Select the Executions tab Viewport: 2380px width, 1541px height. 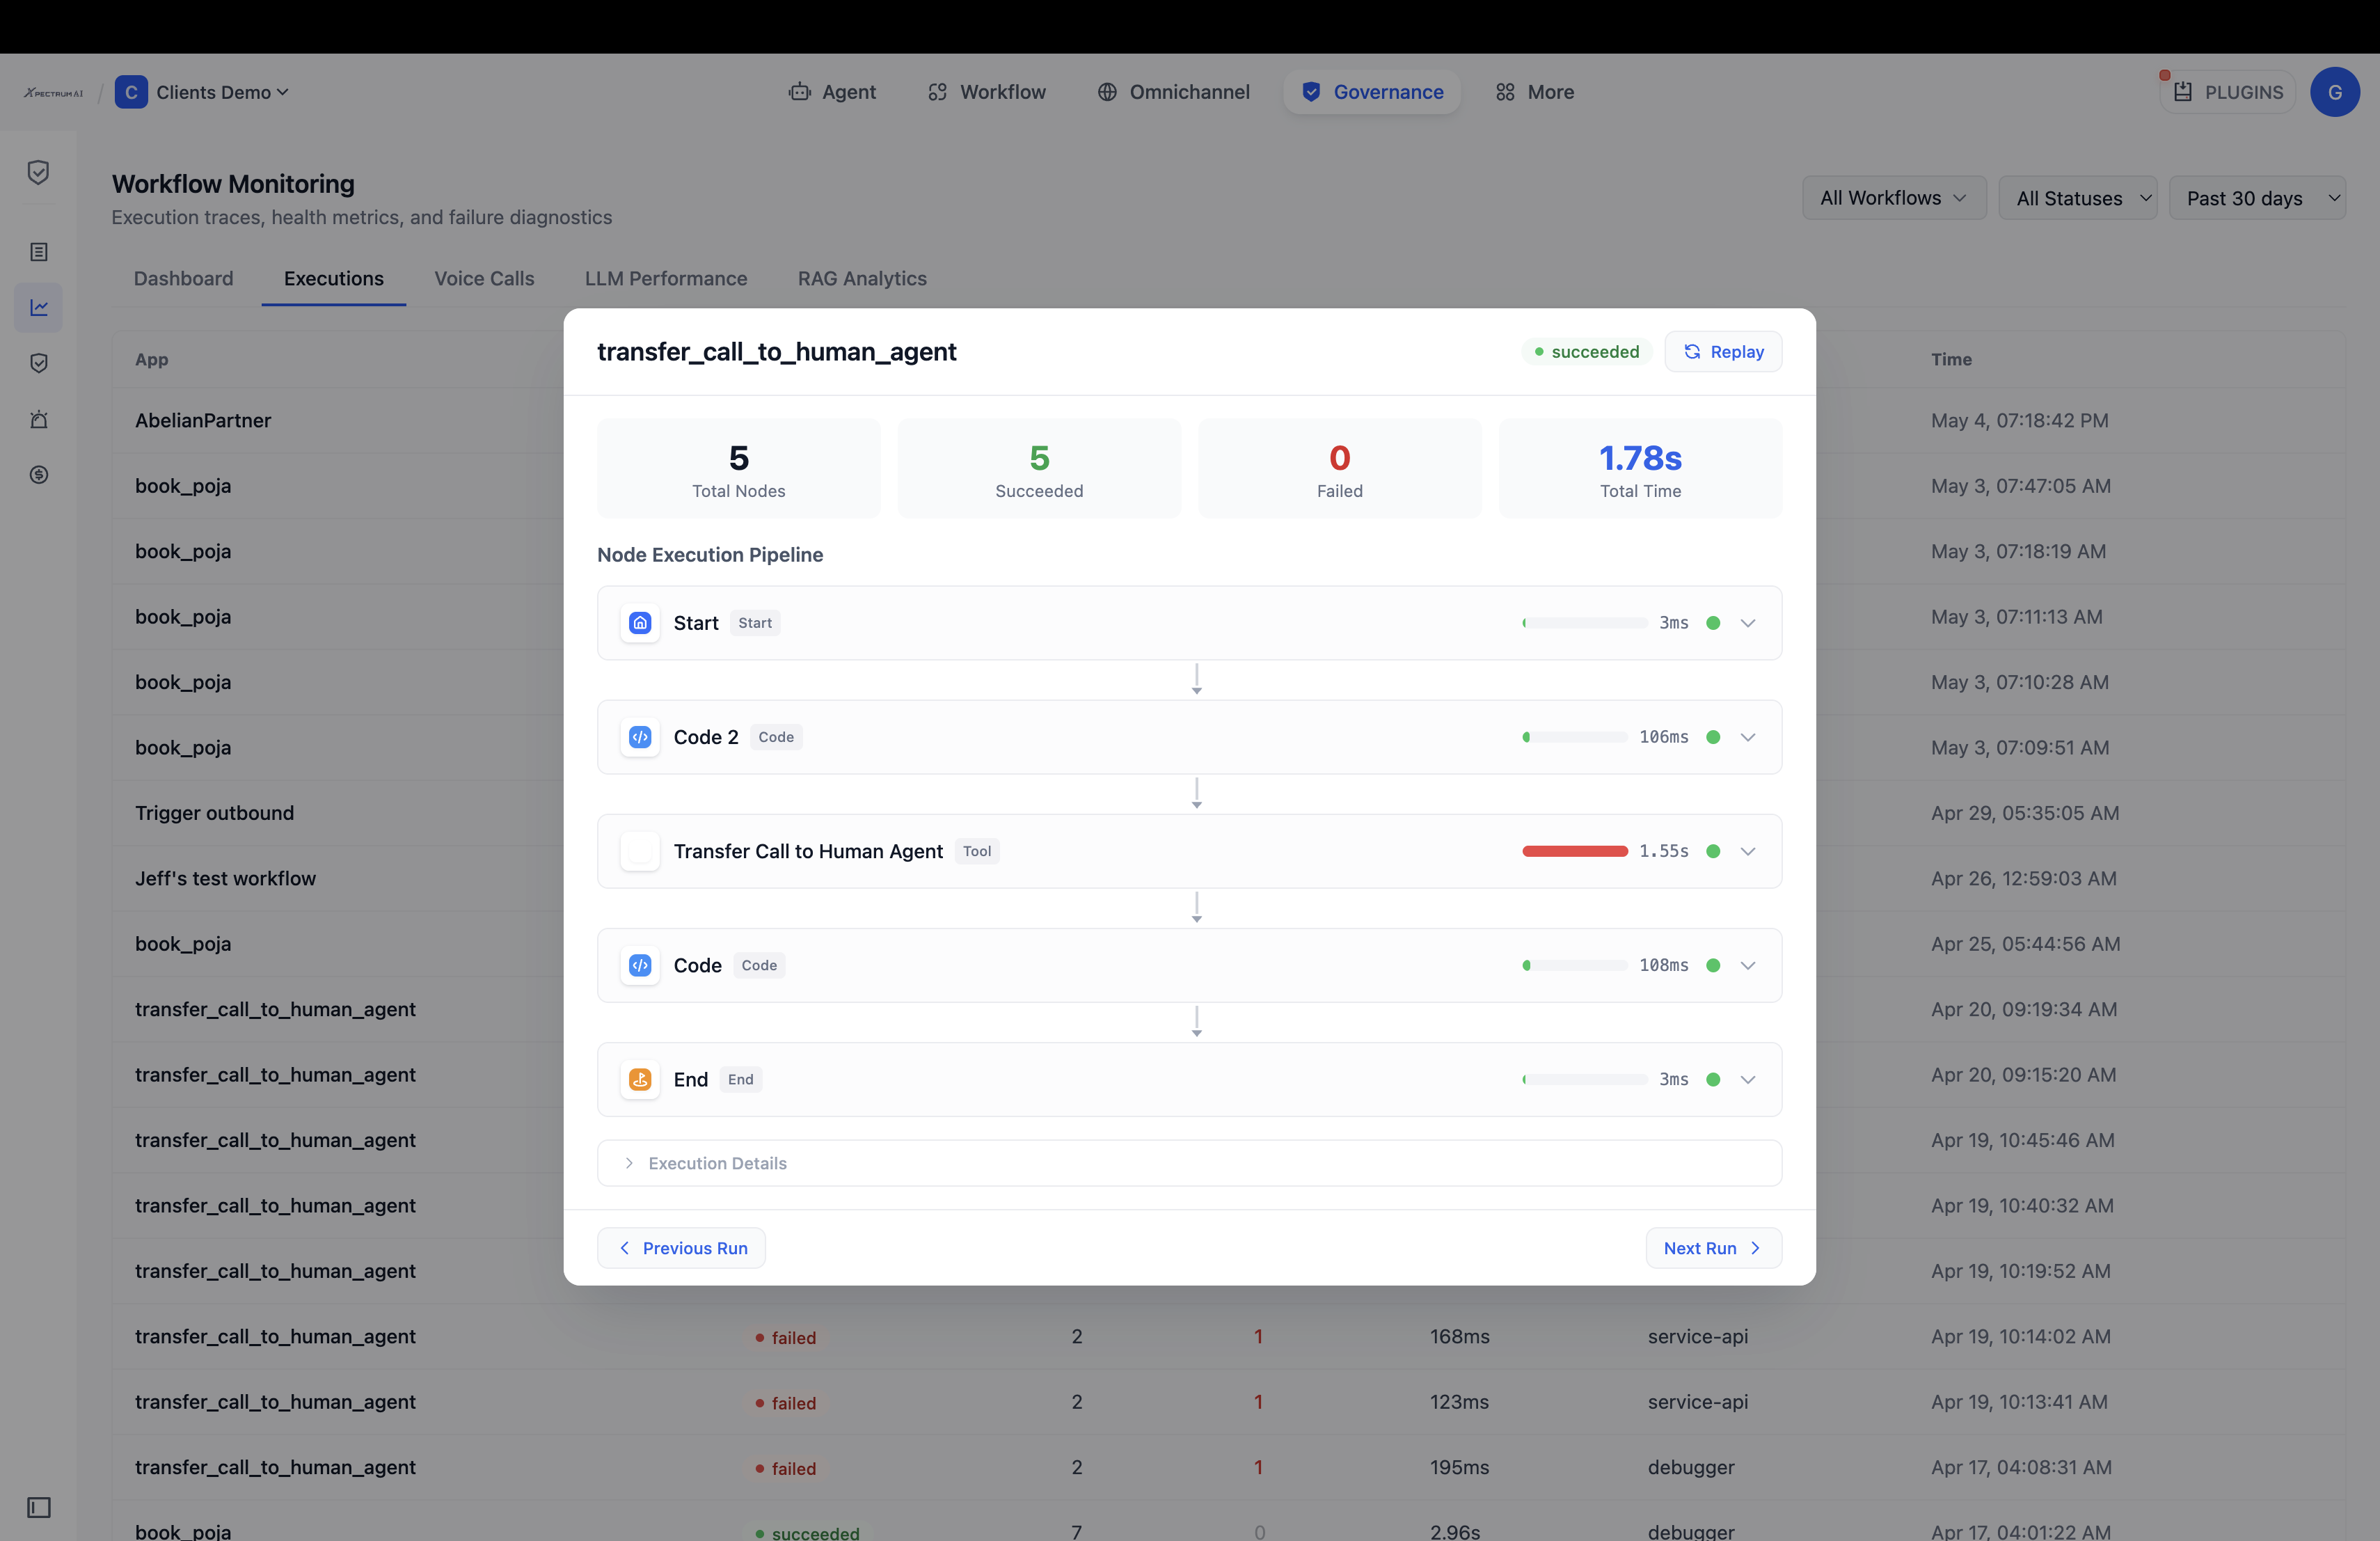(x=334, y=278)
